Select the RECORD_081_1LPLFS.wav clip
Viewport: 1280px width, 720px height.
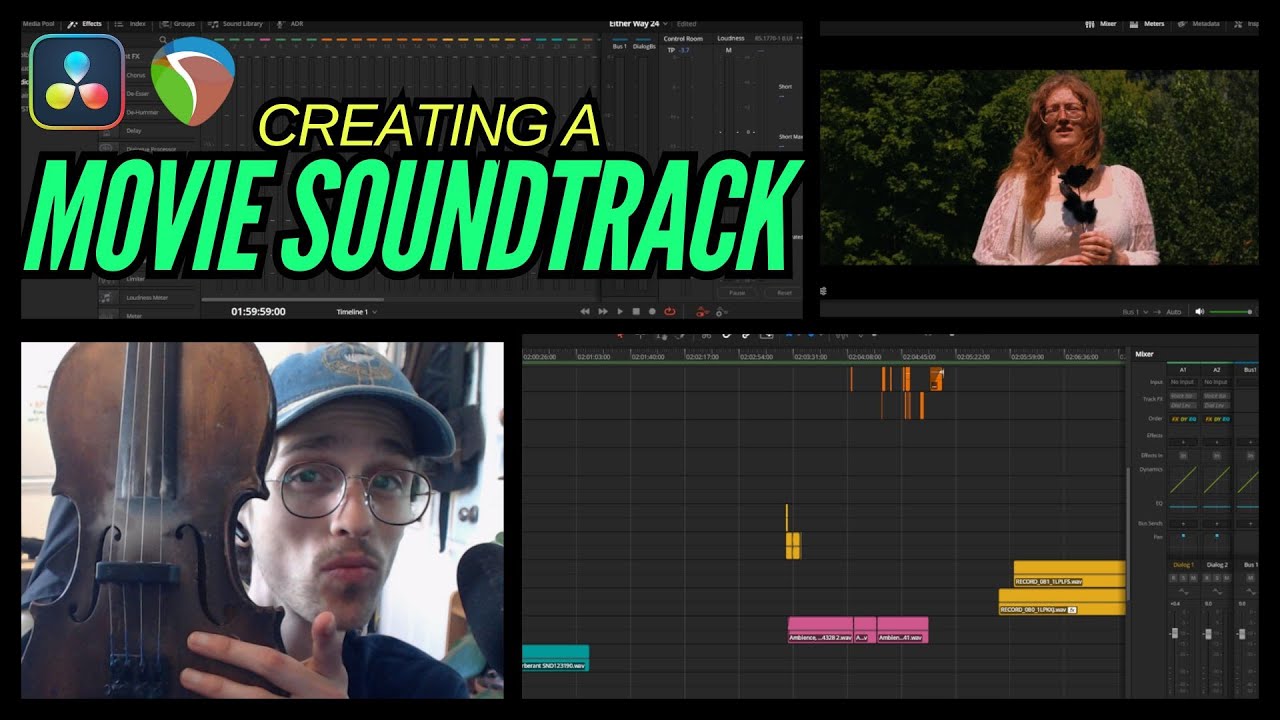tap(1070, 575)
